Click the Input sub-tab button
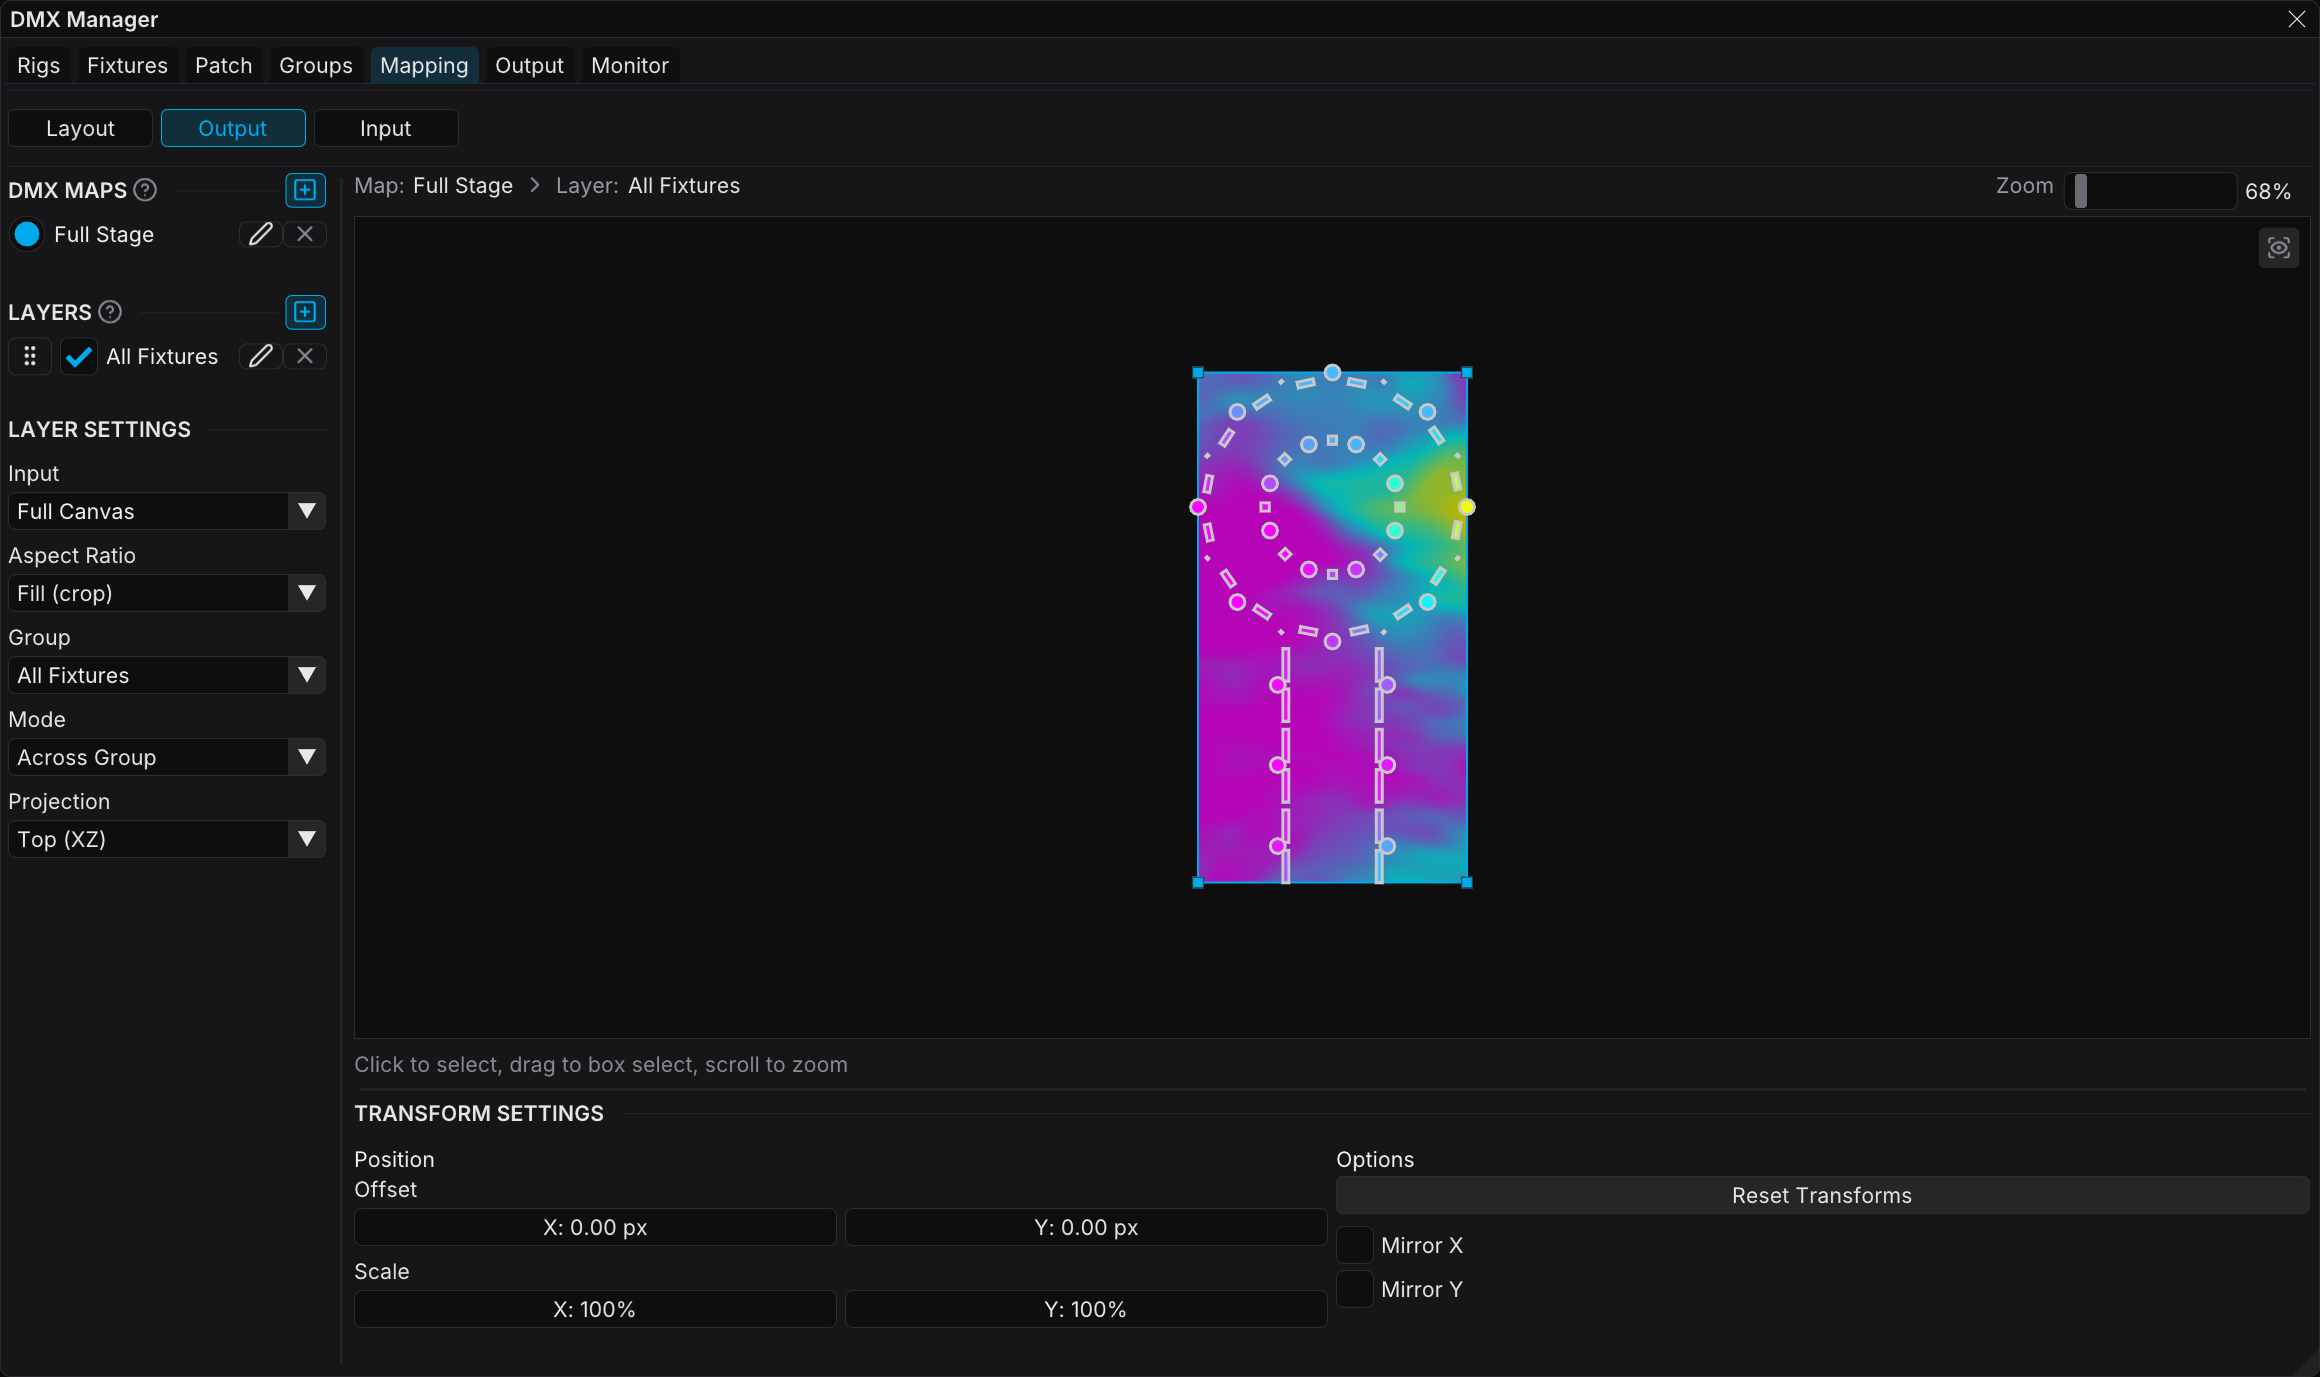Image resolution: width=2320 pixels, height=1377 pixels. coord(386,128)
